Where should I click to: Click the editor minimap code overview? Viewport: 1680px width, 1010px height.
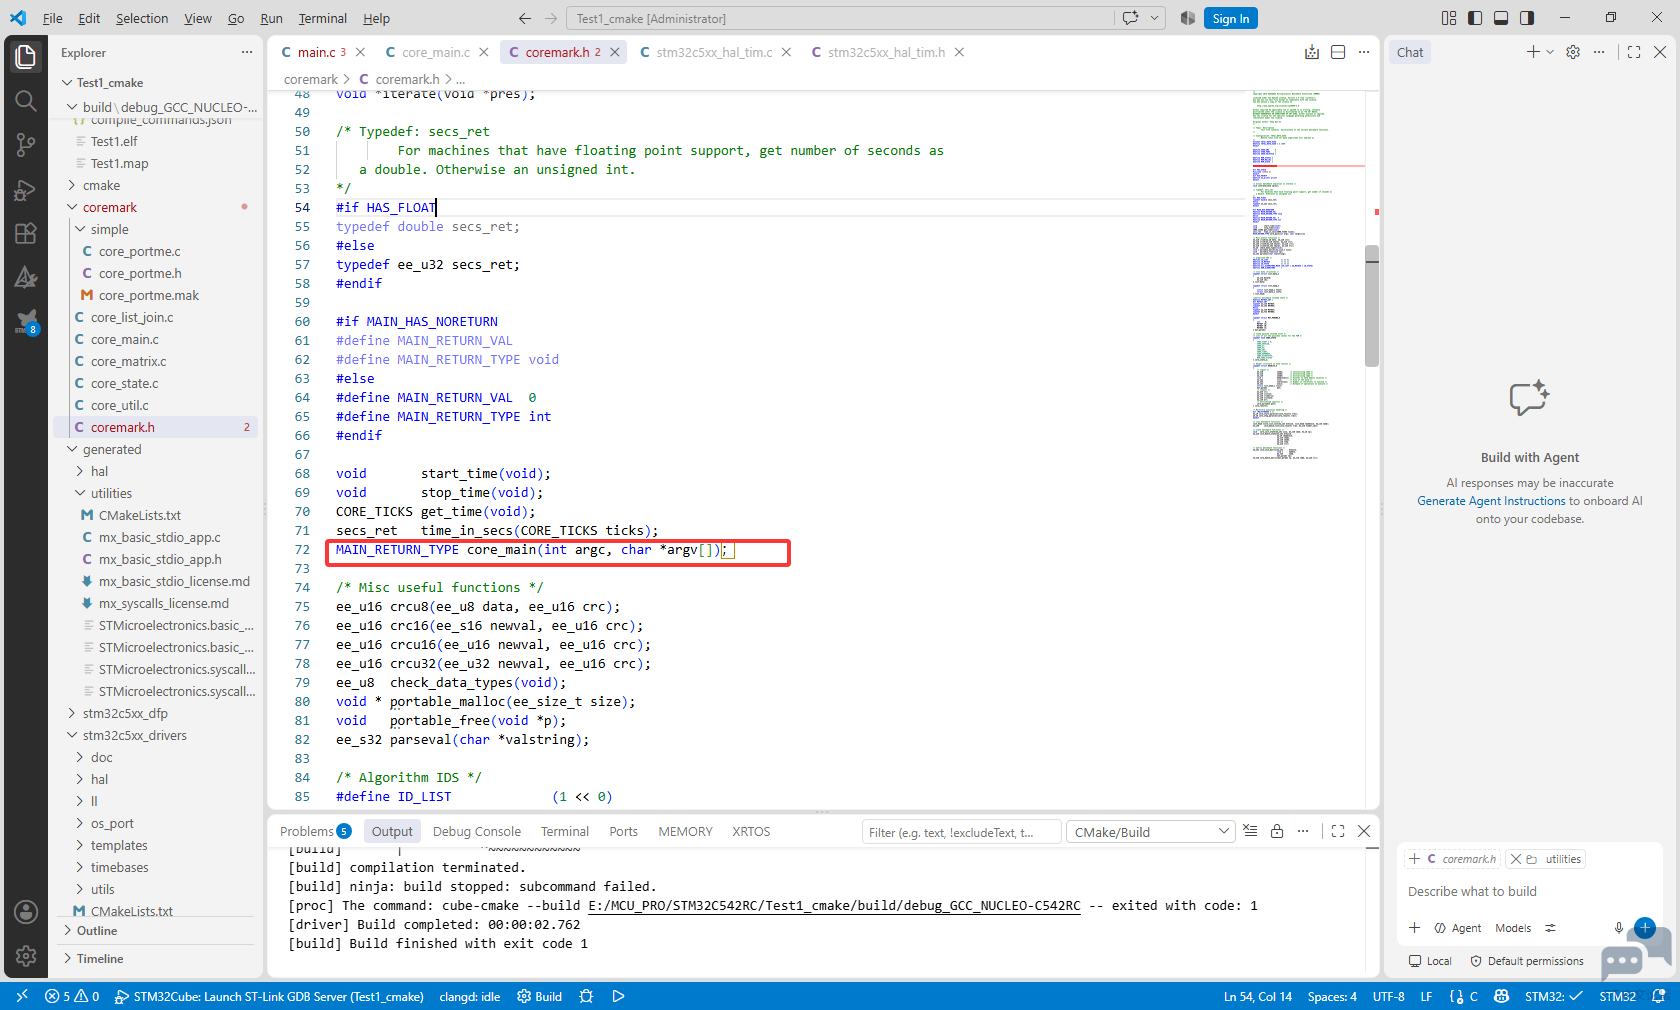pyautogui.click(x=1306, y=275)
